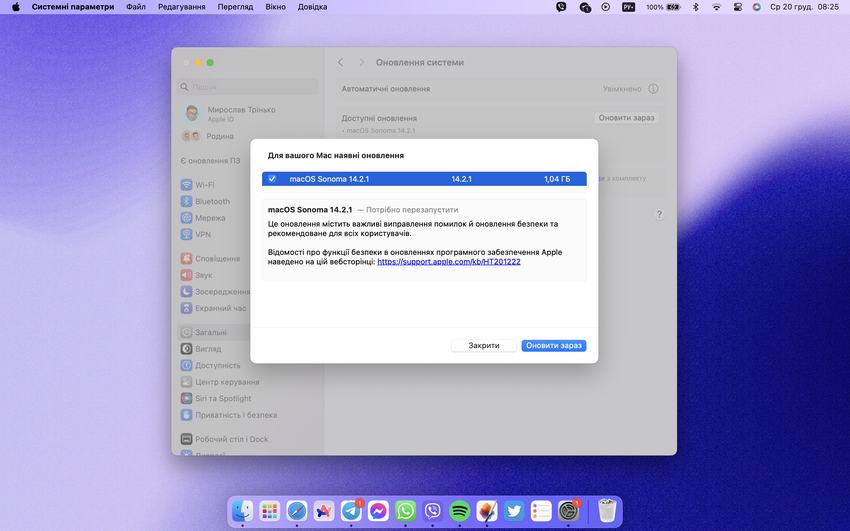Open Spotify in the Dock

[x=460, y=511]
